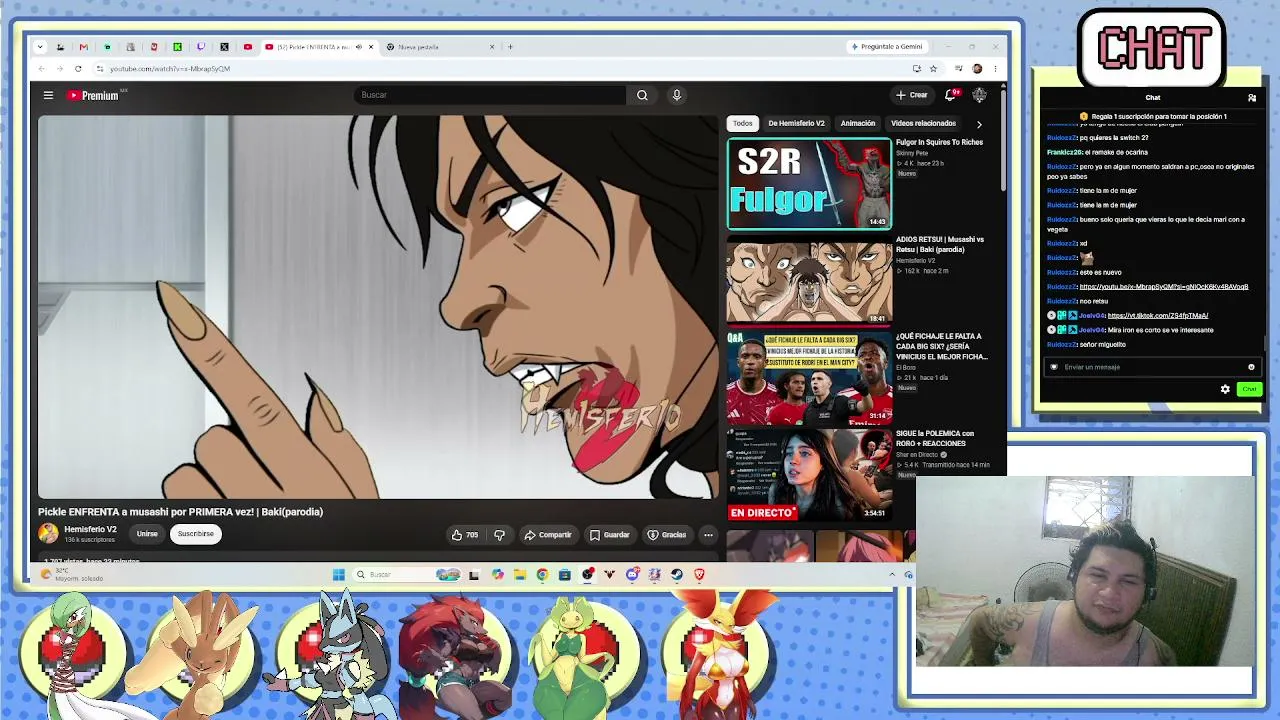Open more actions menu below video
This screenshot has width=1280, height=720.
(708, 535)
